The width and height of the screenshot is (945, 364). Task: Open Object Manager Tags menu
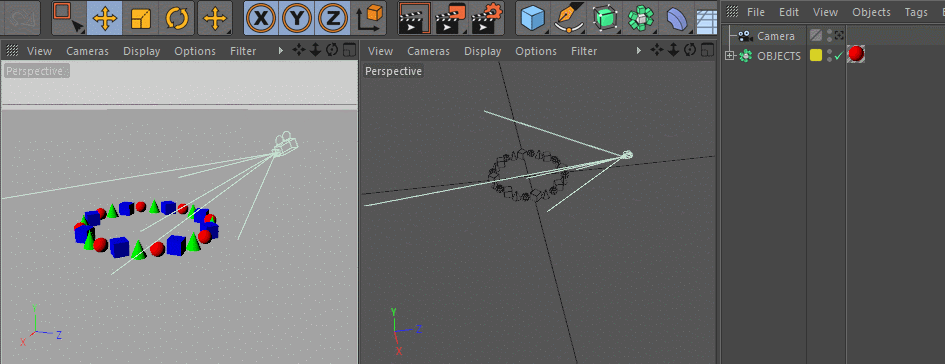point(916,12)
